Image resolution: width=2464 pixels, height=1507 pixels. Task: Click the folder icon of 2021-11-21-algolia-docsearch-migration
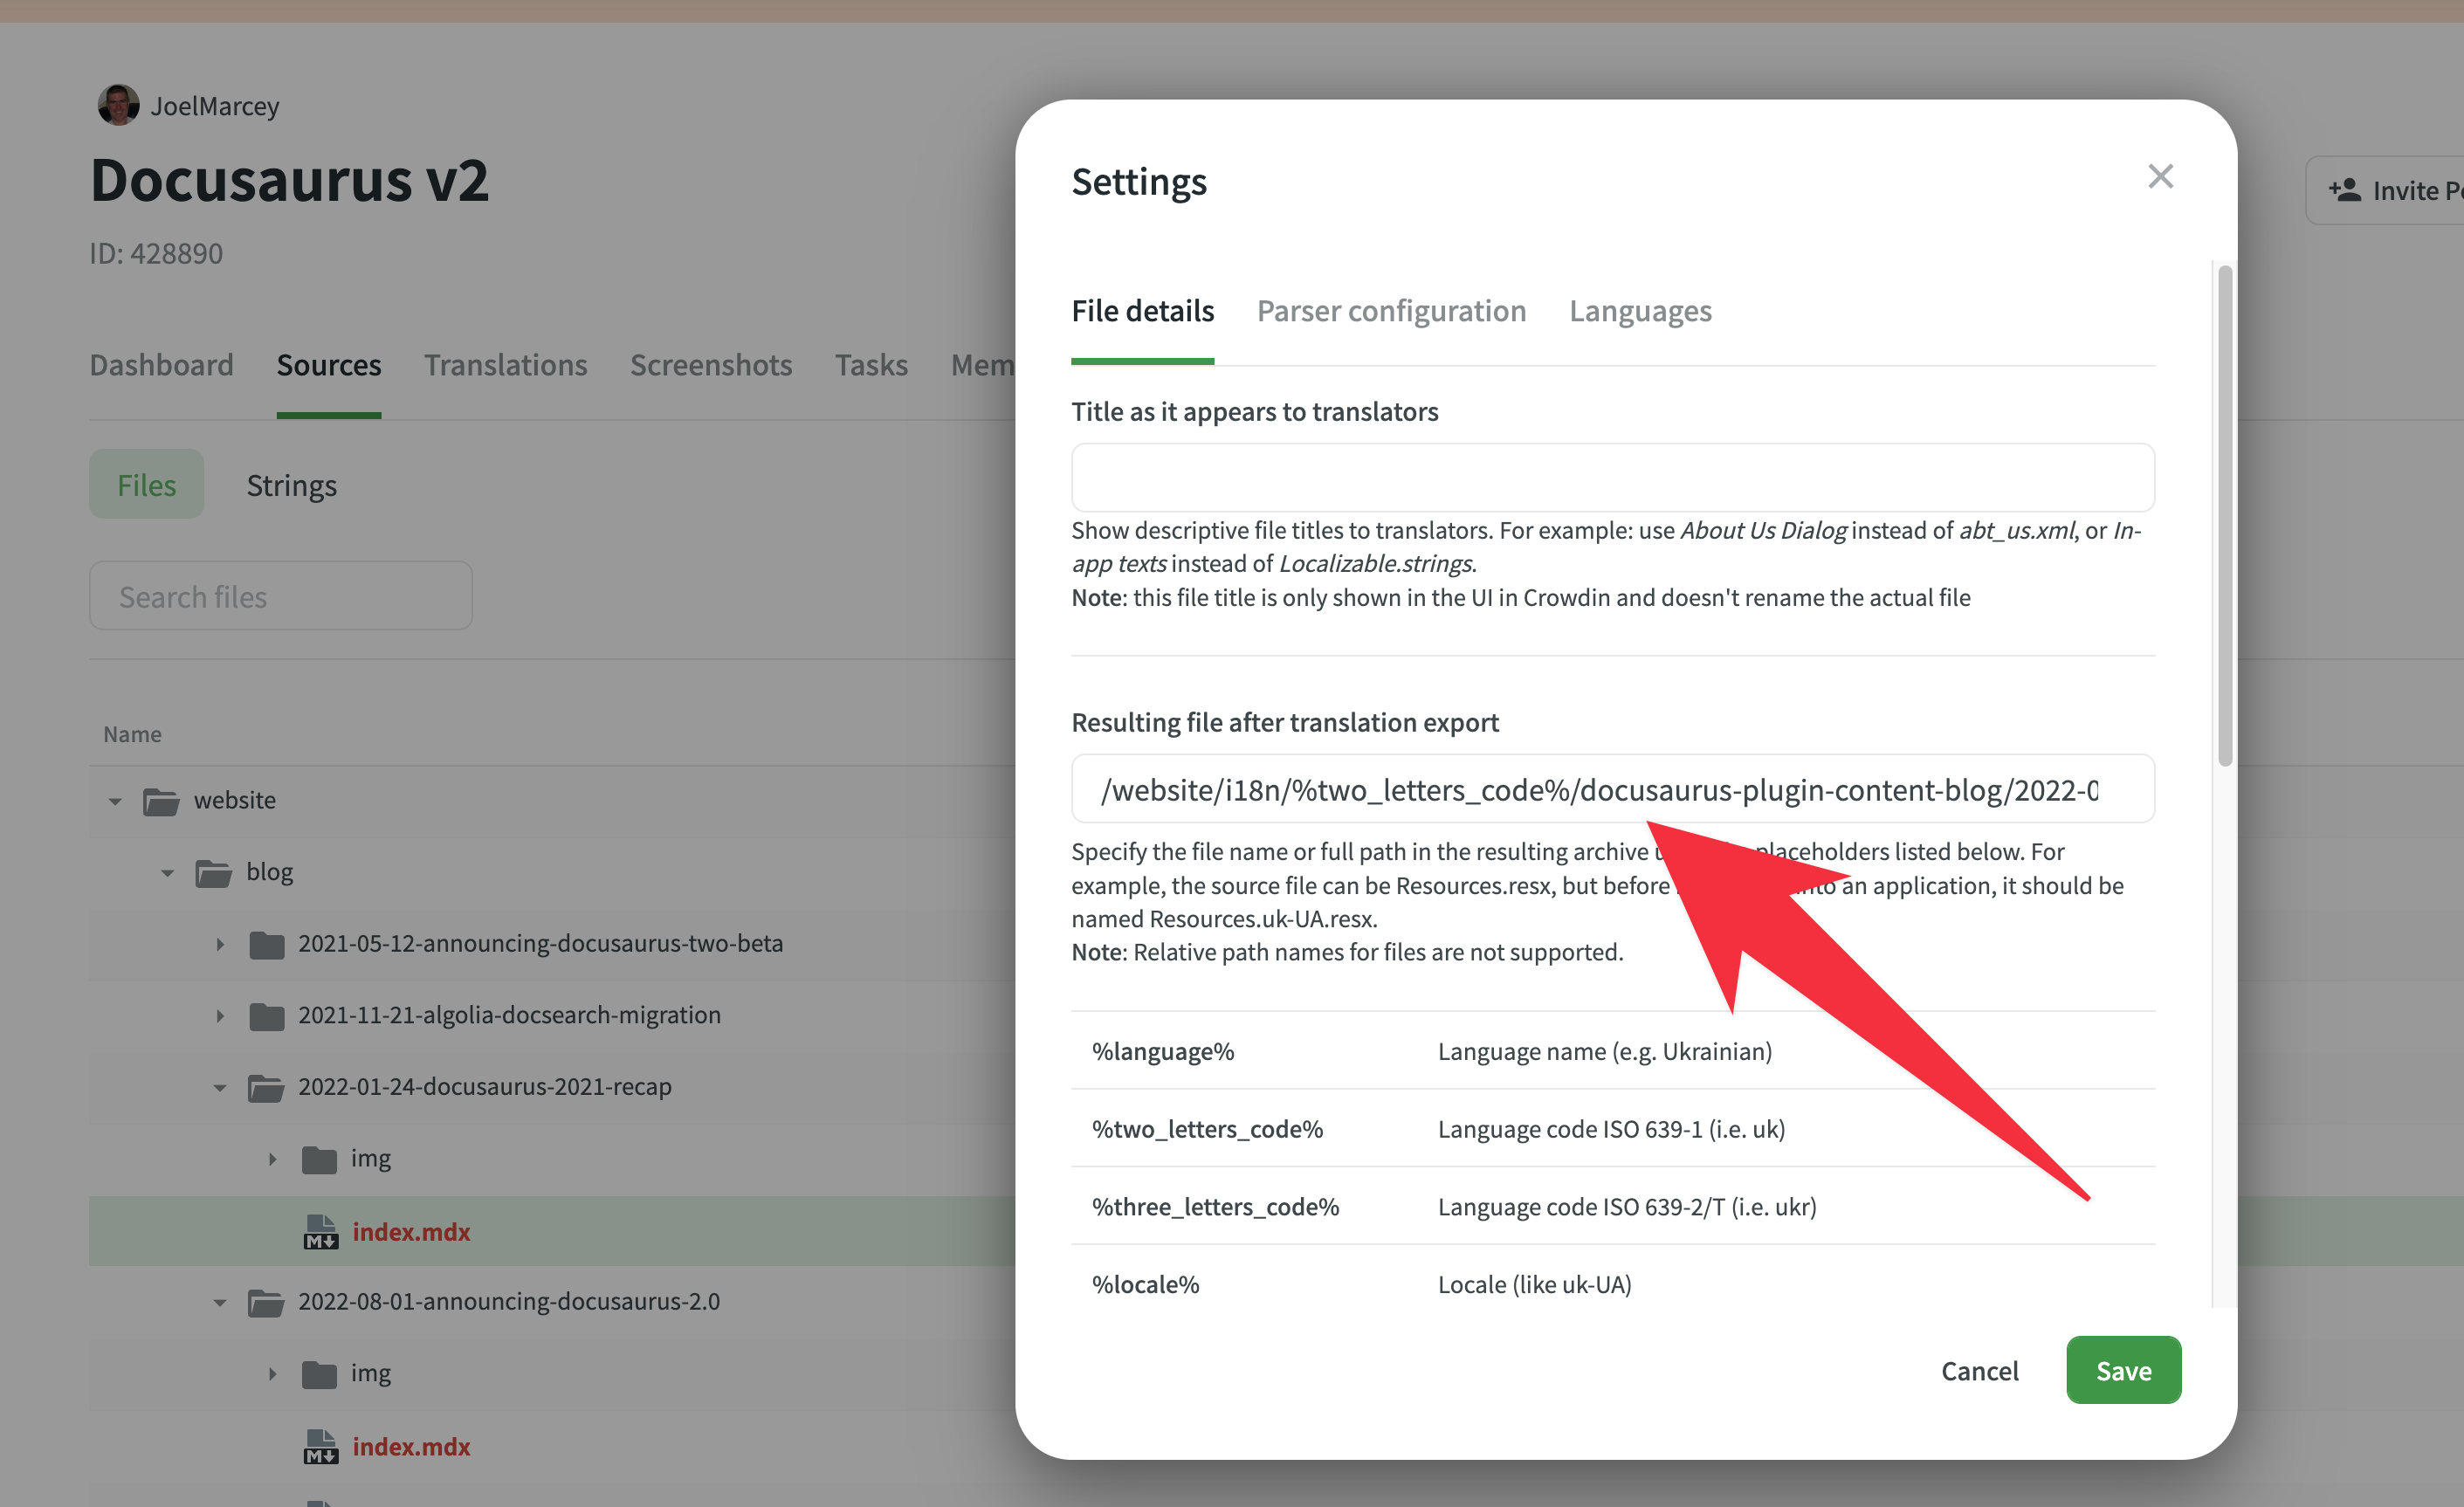pyautogui.click(x=266, y=1015)
